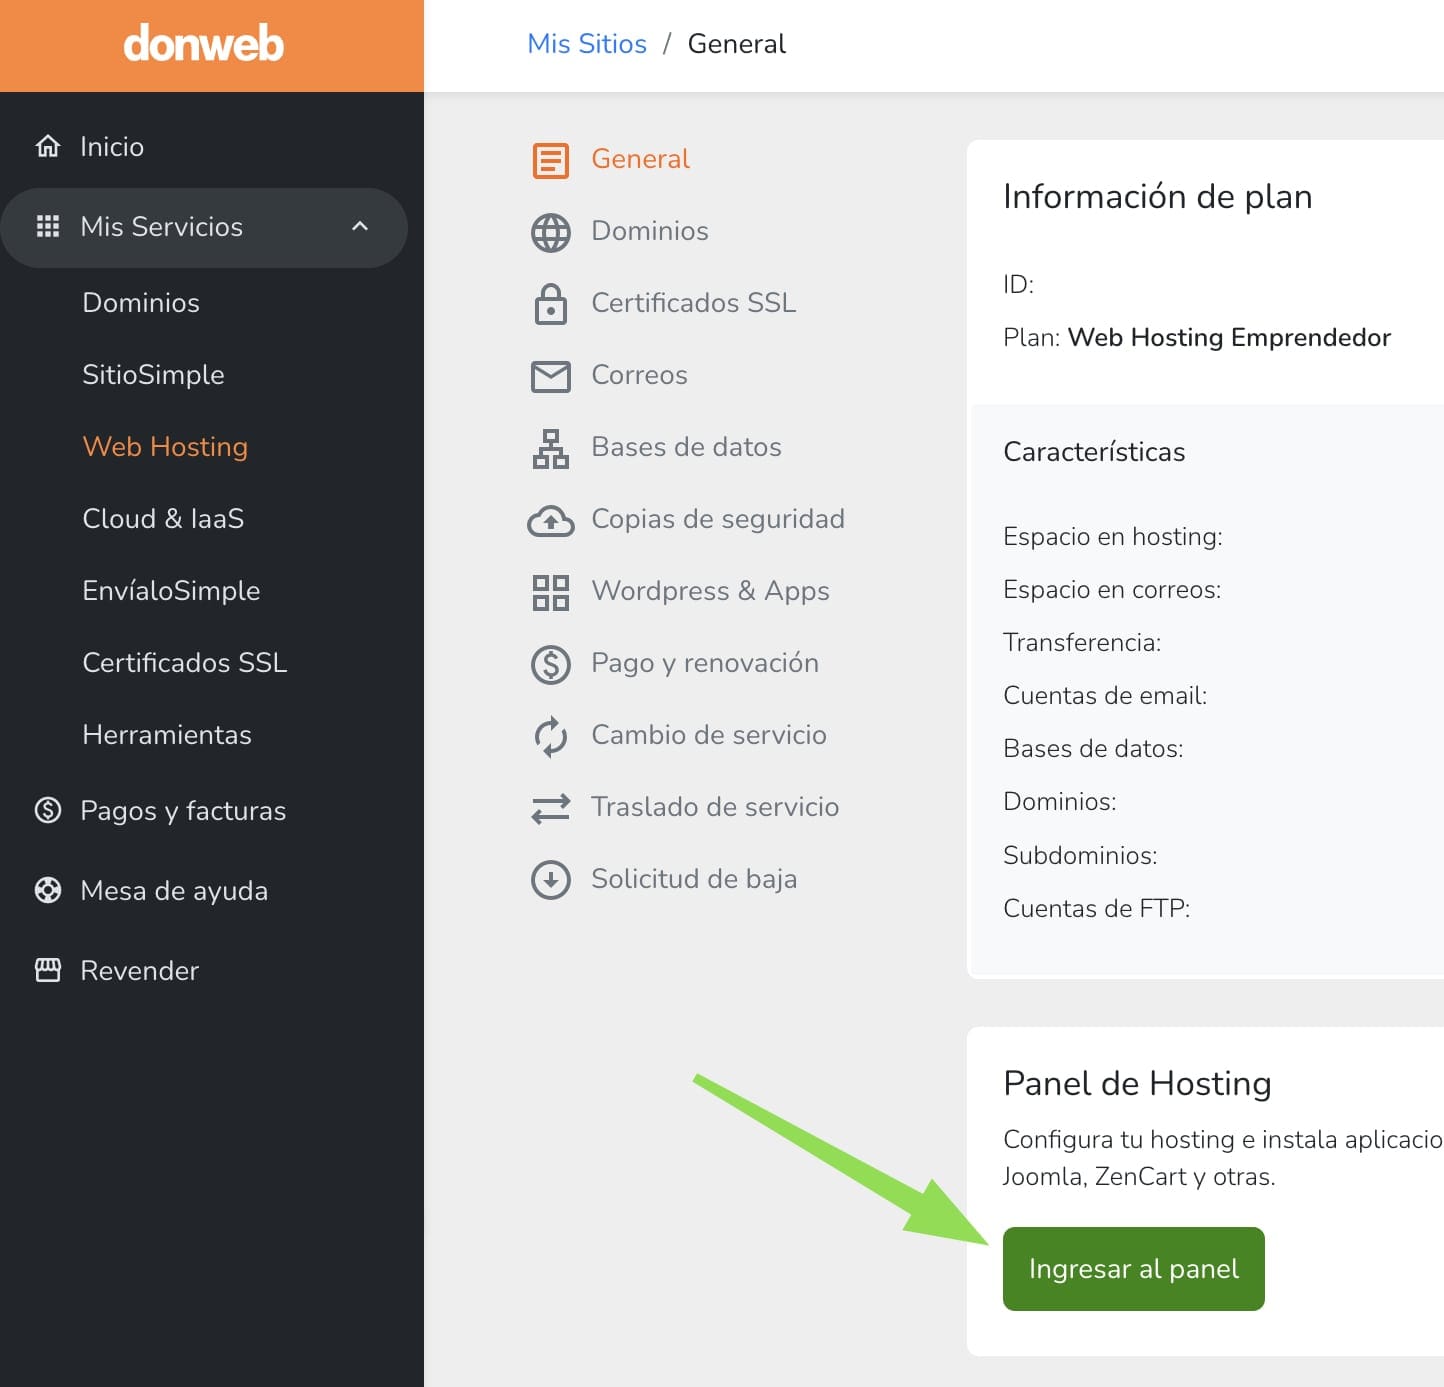This screenshot has height=1387, width=1444.
Task: Follow the Mis Sitios breadcrumb link
Action: point(587,44)
